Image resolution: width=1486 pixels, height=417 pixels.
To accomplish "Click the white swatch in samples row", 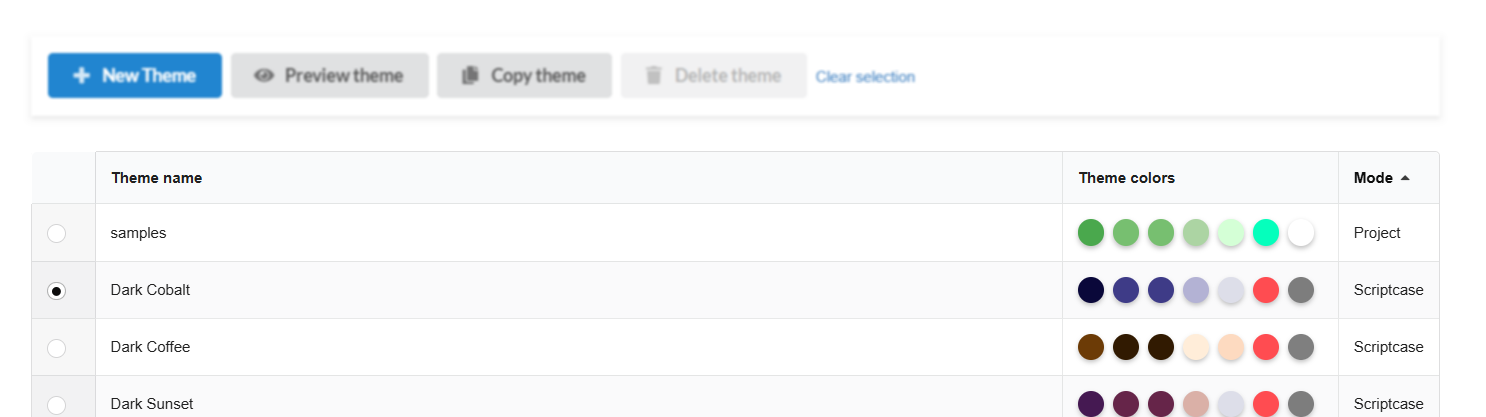I will coord(1301,233).
